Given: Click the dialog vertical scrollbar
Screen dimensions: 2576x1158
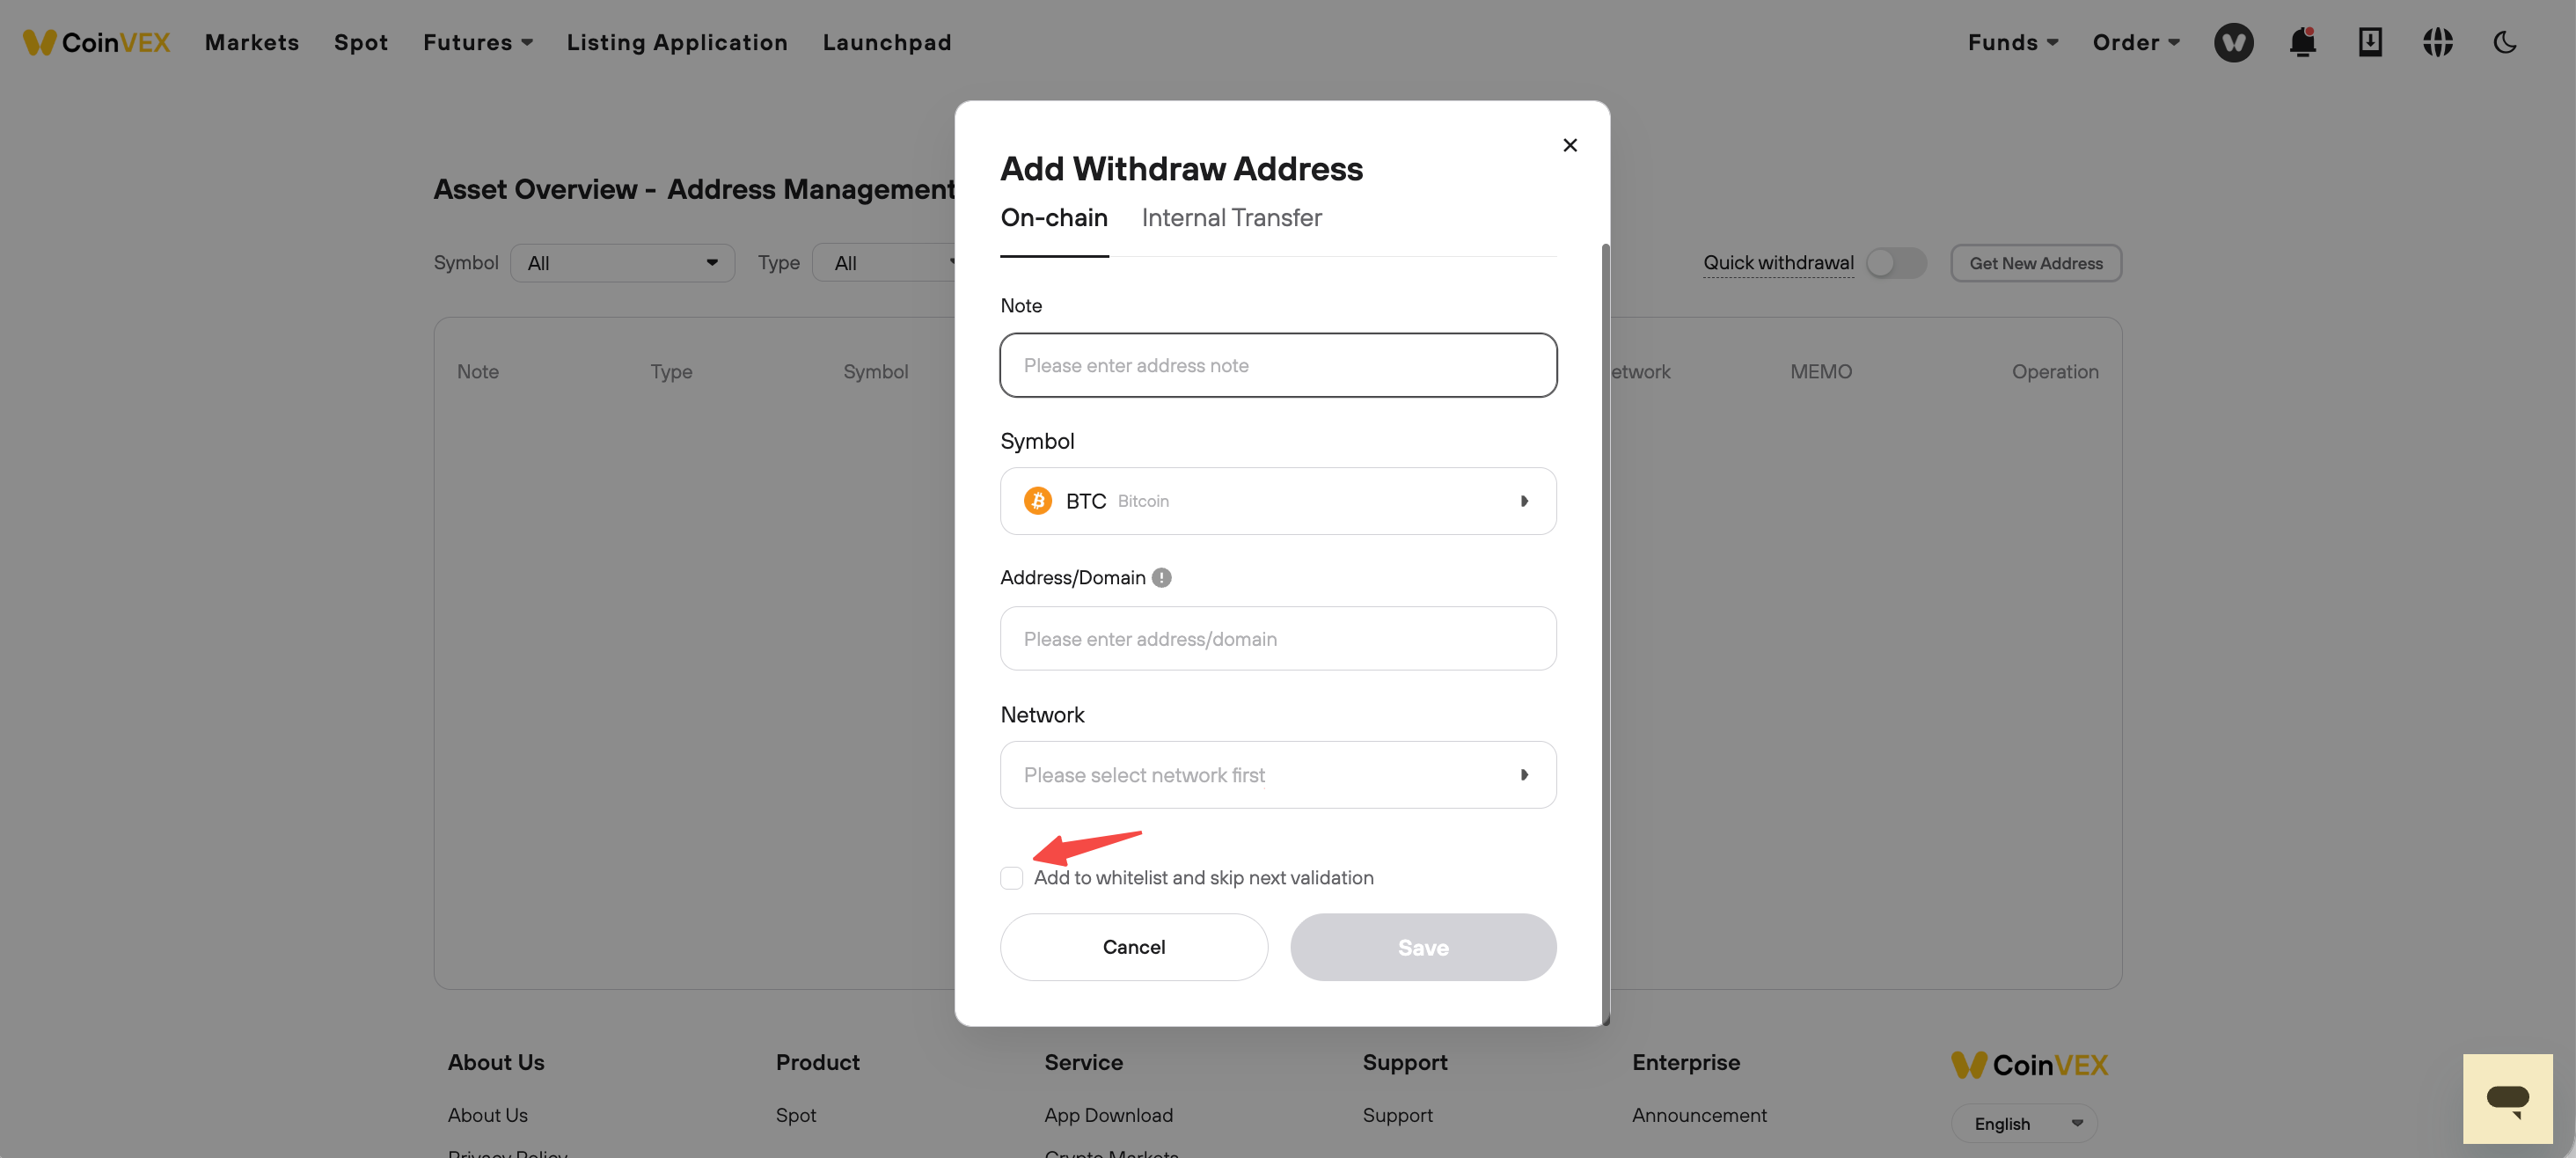Looking at the screenshot, I should click(1606, 635).
